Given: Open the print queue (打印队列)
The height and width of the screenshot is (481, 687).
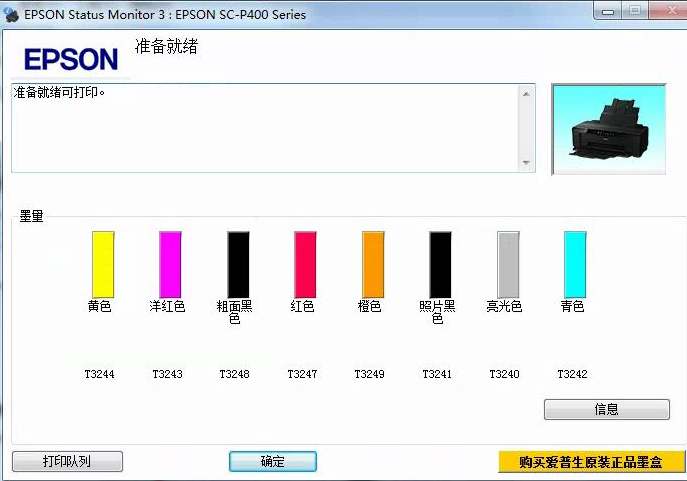Looking at the screenshot, I should coord(67,461).
